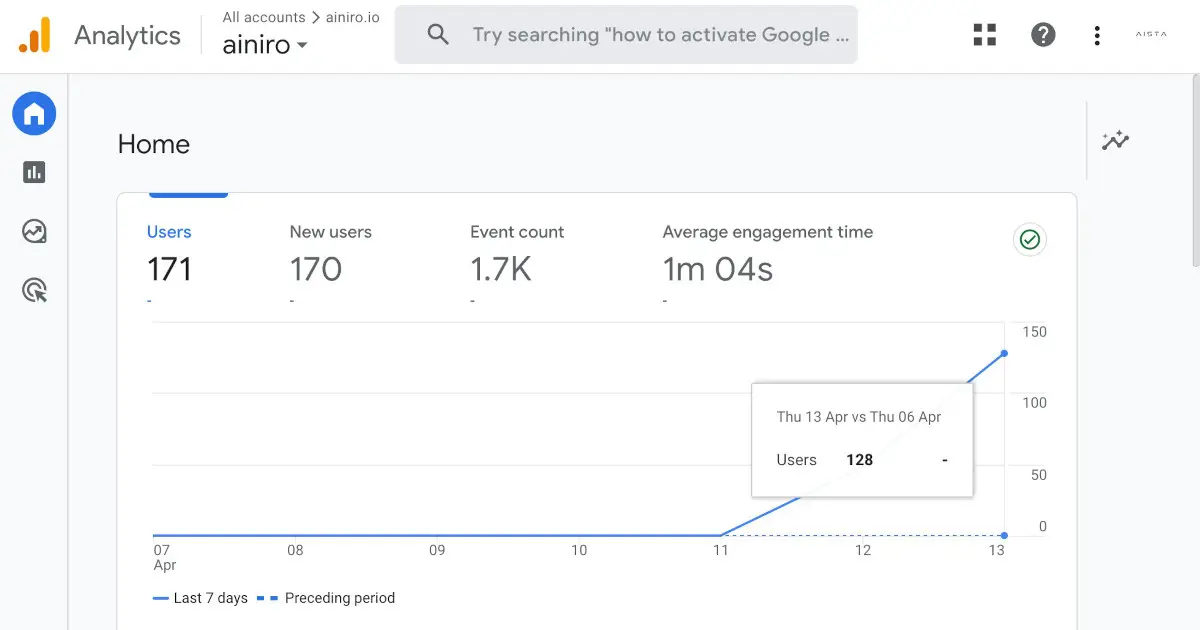Click the search input field
Image resolution: width=1200 pixels, height=630 pixels.
pyautogui.click(x=660, y=35)
